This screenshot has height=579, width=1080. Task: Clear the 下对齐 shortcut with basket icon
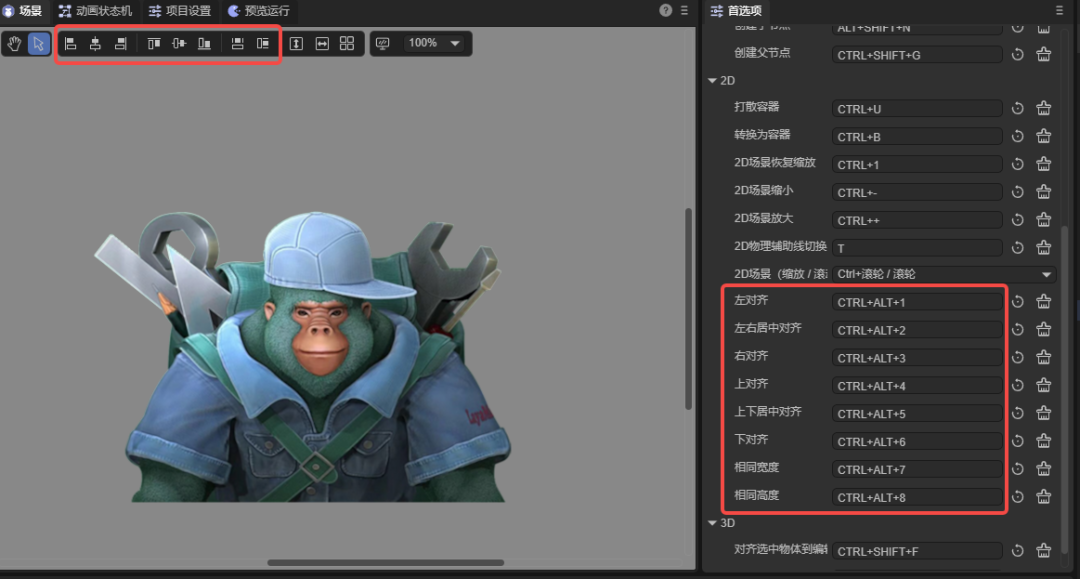point(1043,441)
